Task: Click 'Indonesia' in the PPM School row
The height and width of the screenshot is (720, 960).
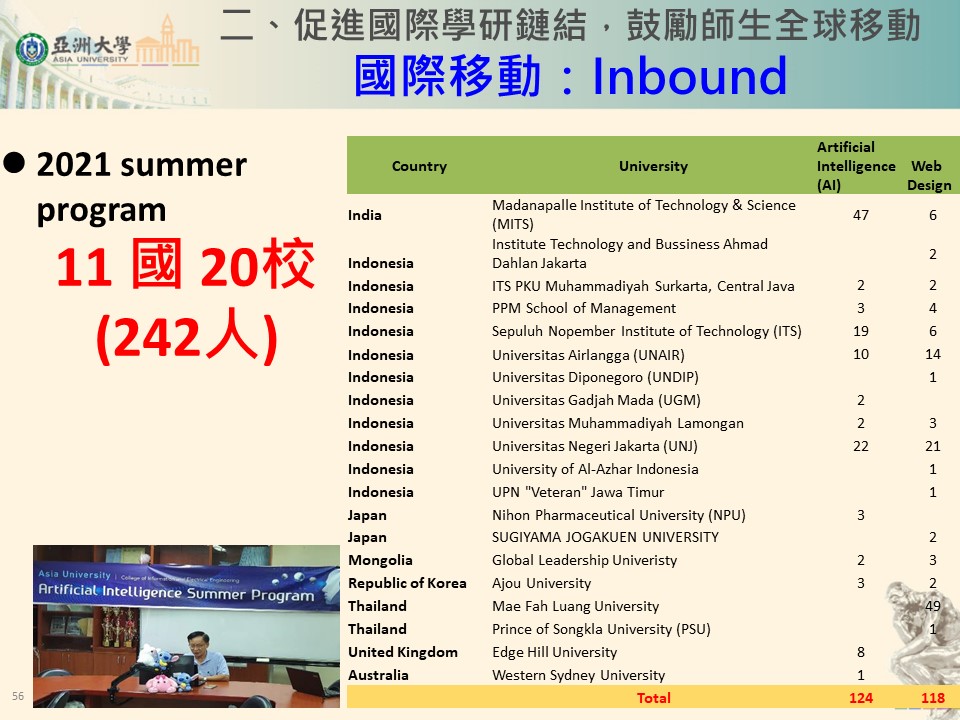Action: [x=380, y=308]
